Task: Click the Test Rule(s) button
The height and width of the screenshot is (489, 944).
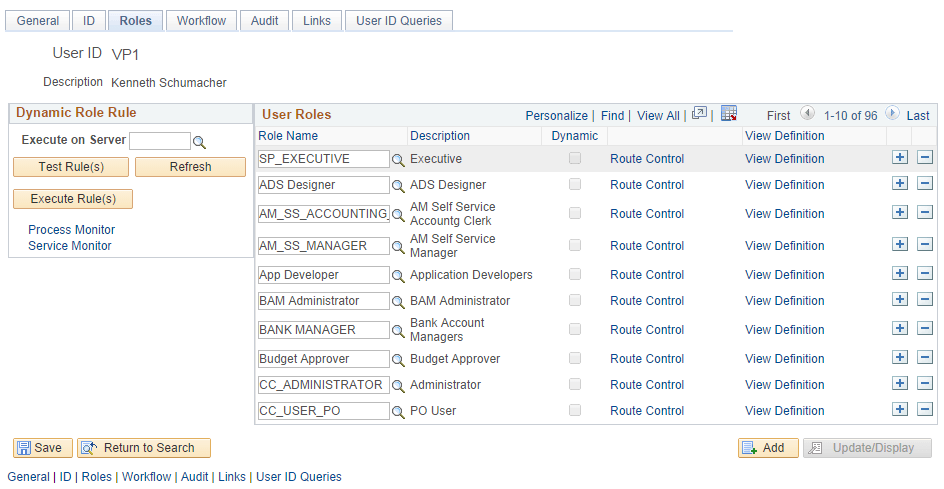Action: click(71, 167)
